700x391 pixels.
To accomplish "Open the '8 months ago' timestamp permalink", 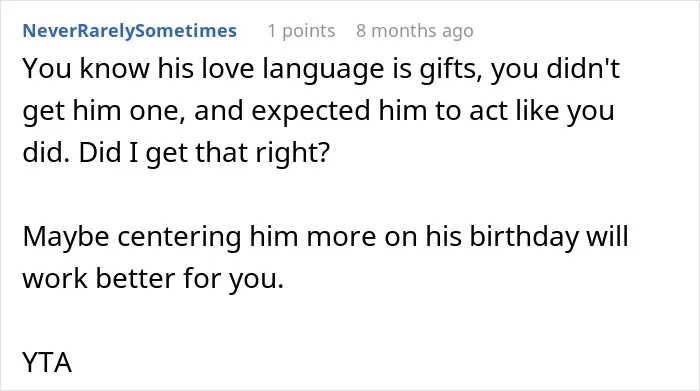I will point(415,31).
